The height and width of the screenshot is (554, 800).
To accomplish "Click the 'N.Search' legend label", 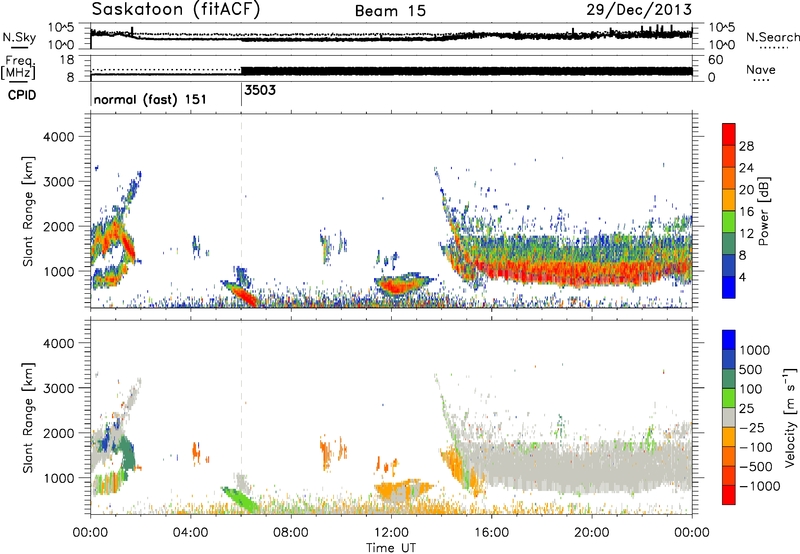I will coord(772,37).
